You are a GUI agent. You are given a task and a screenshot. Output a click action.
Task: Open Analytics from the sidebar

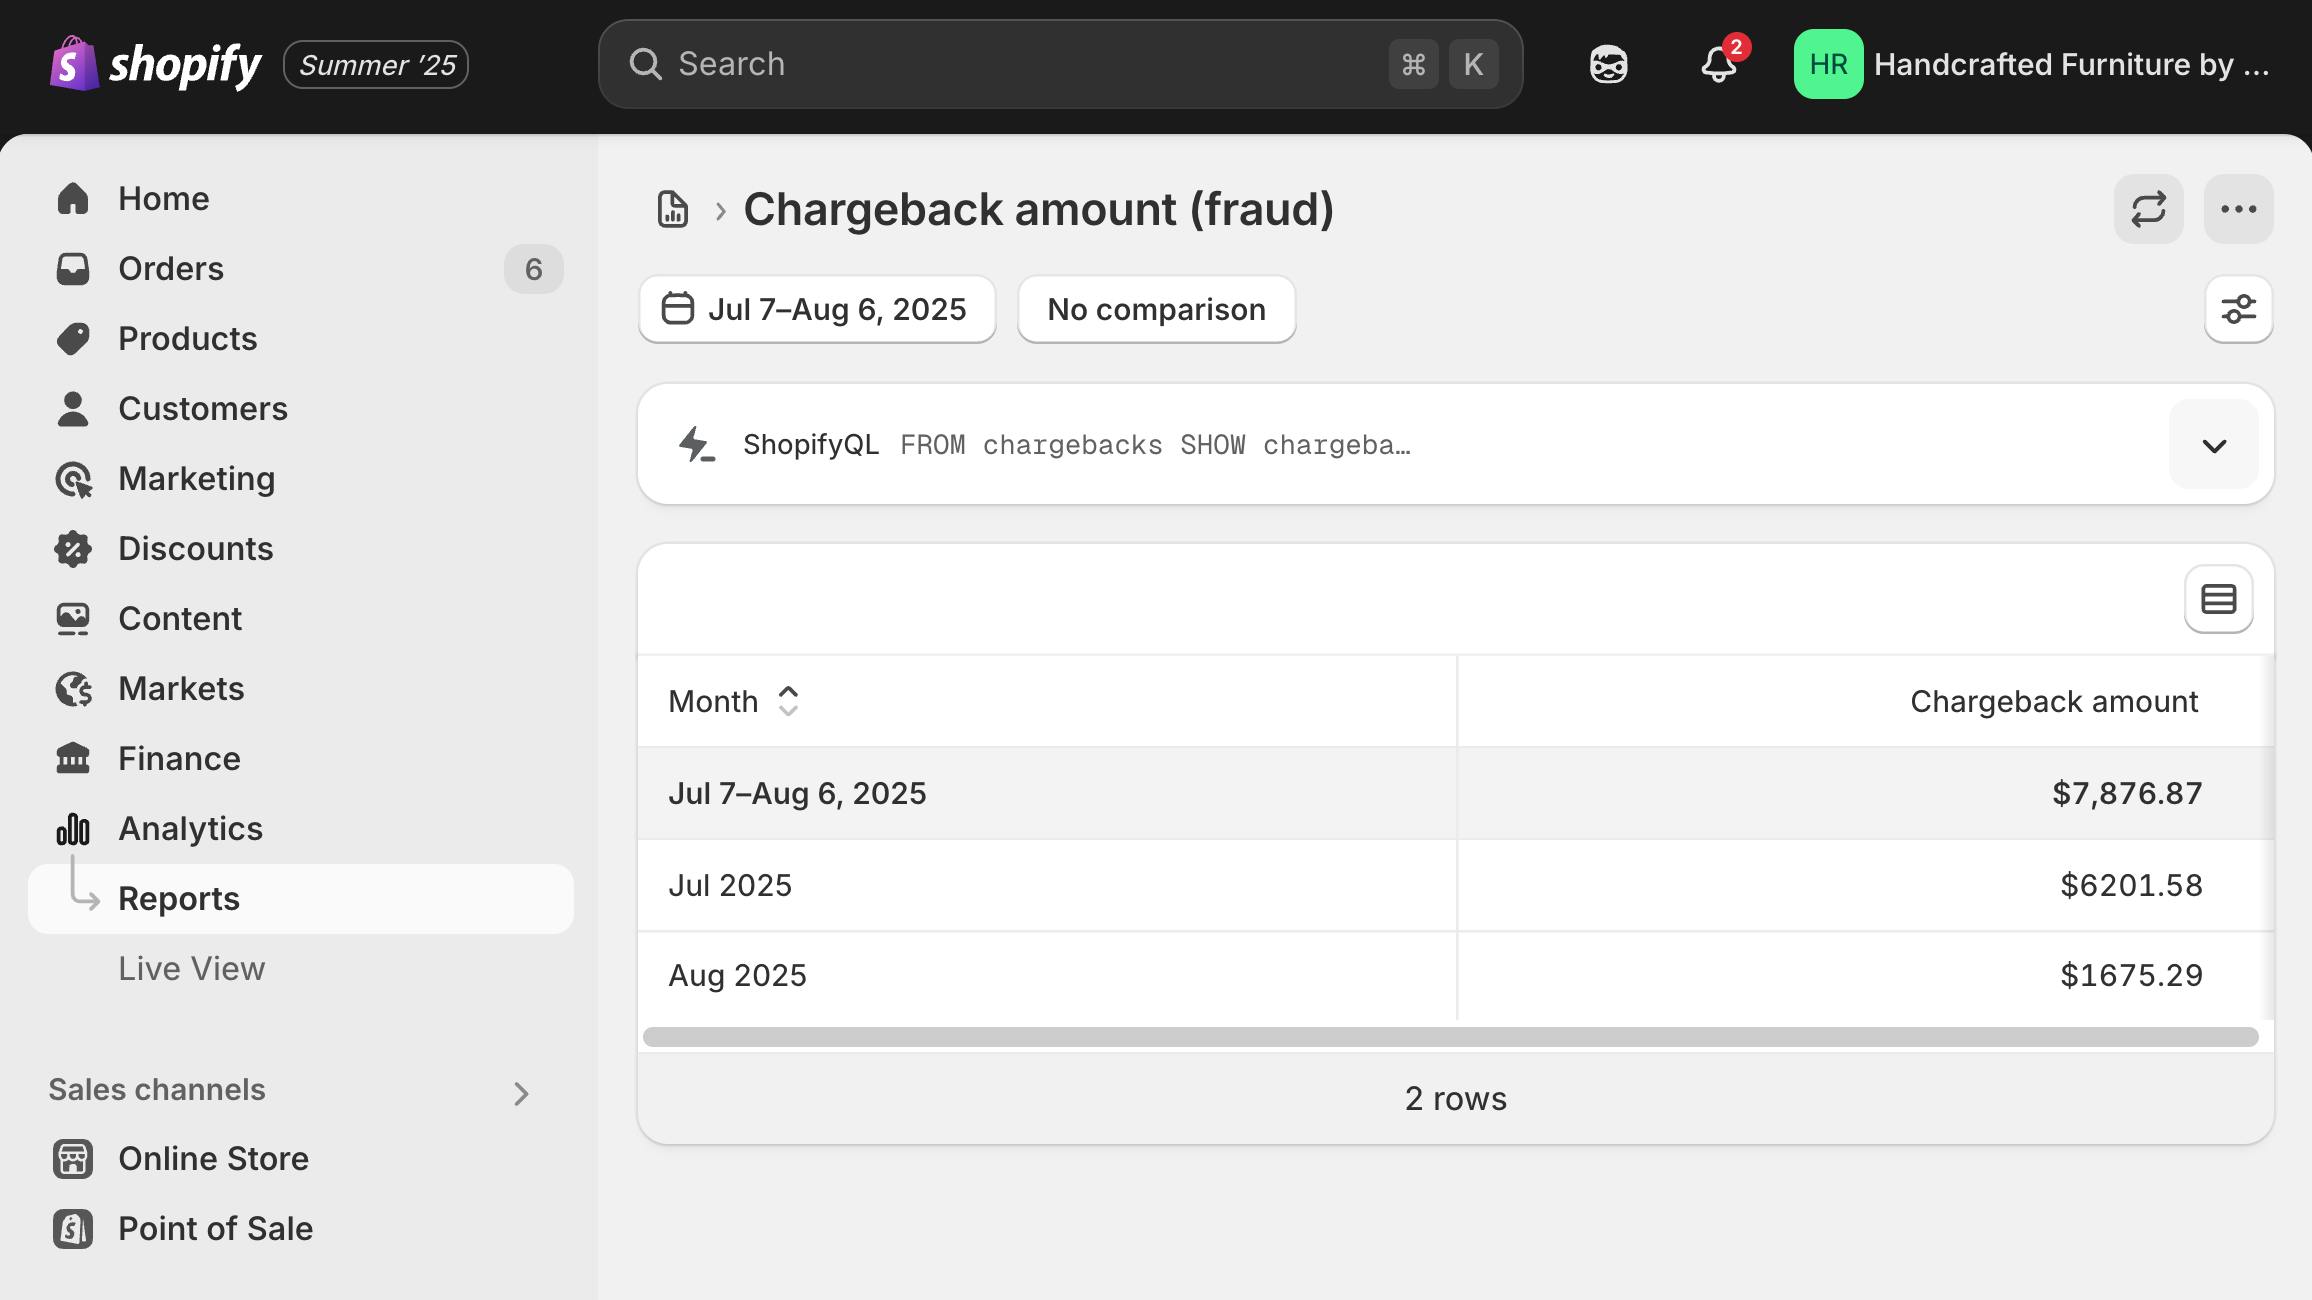click(190, 829)
